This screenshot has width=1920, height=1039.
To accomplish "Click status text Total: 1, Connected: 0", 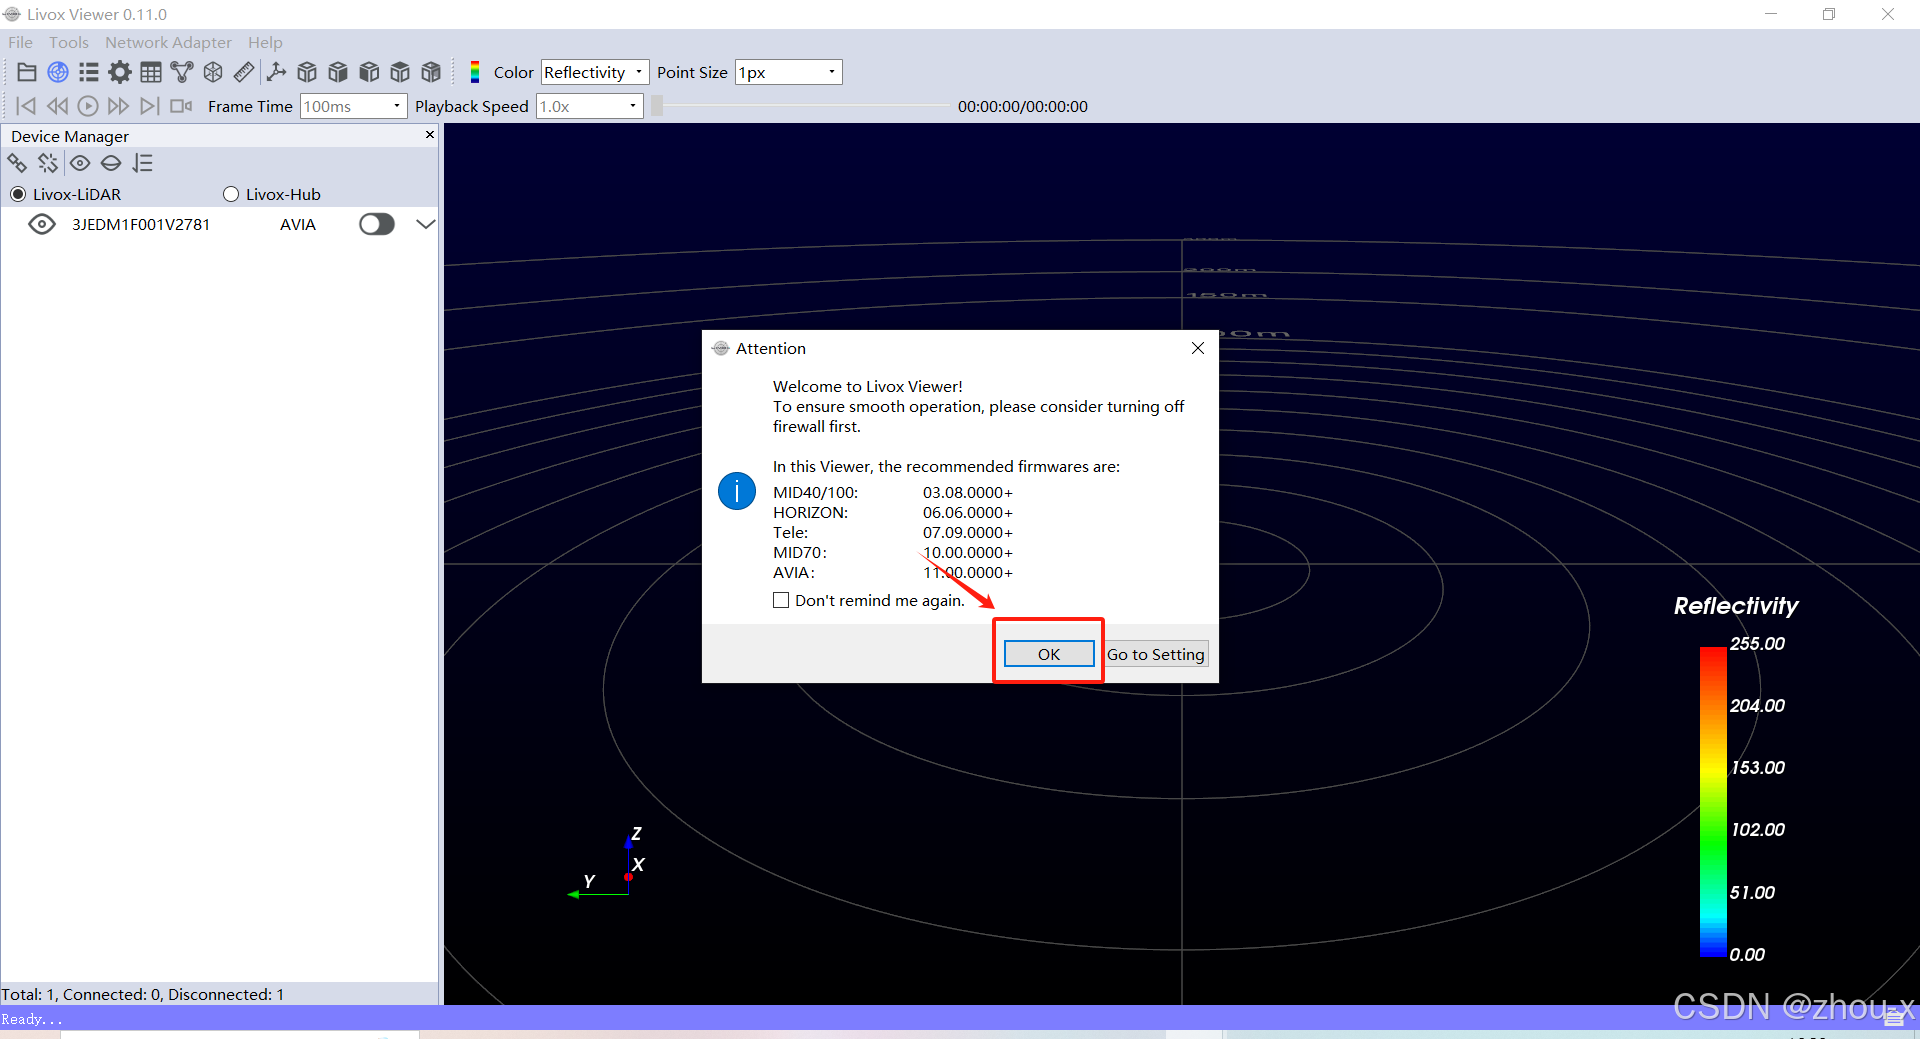I will pyautogui.click(x=143, y=994).
